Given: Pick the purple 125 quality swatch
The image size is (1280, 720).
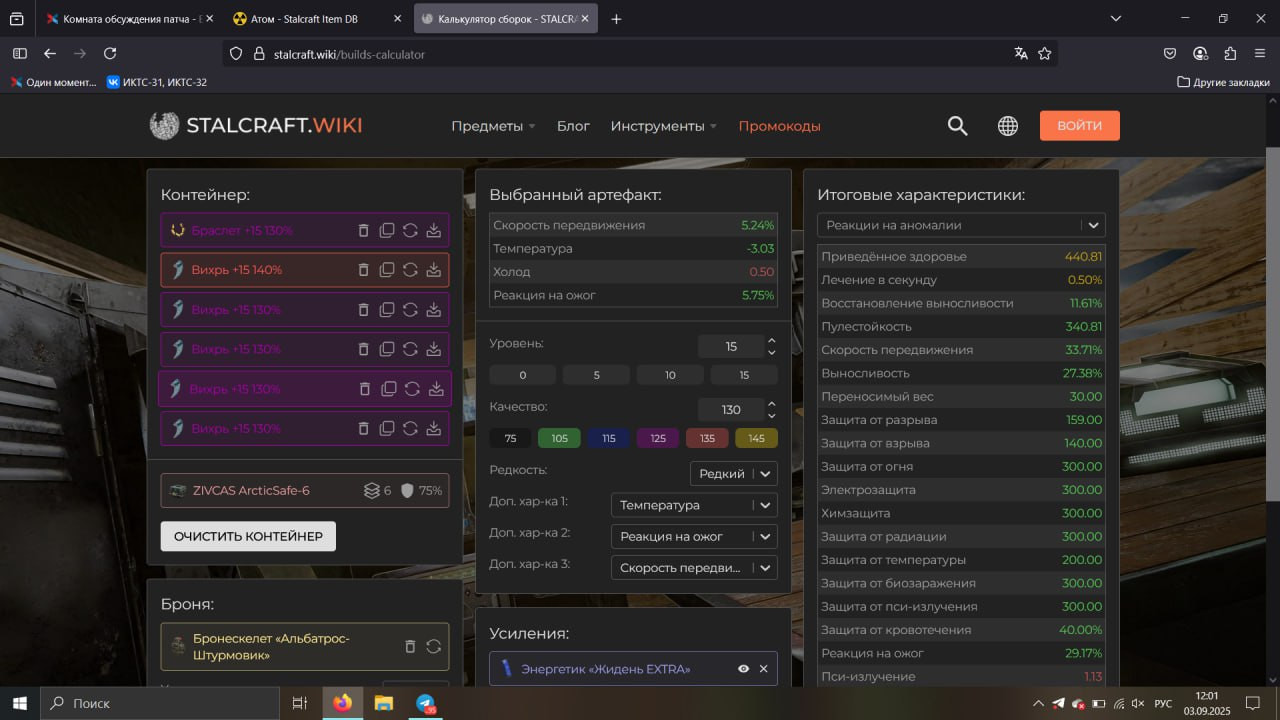Looking at the screenshot, I should tap(658, 438).
